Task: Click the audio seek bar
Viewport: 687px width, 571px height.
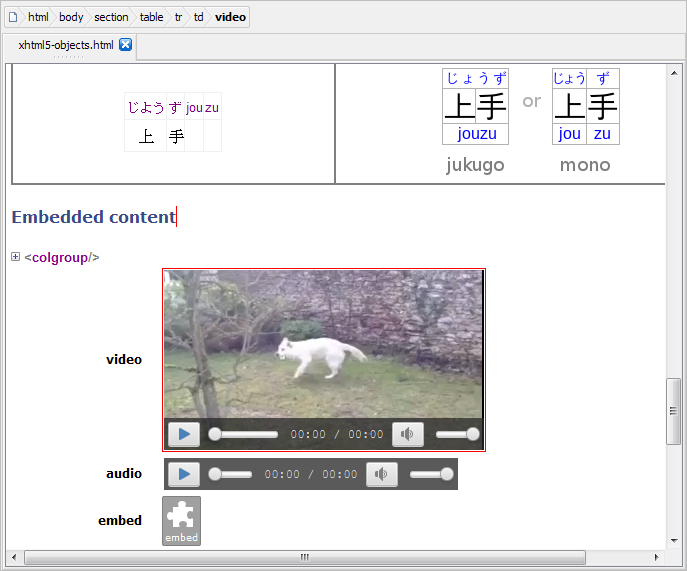Action: point(230,474)
